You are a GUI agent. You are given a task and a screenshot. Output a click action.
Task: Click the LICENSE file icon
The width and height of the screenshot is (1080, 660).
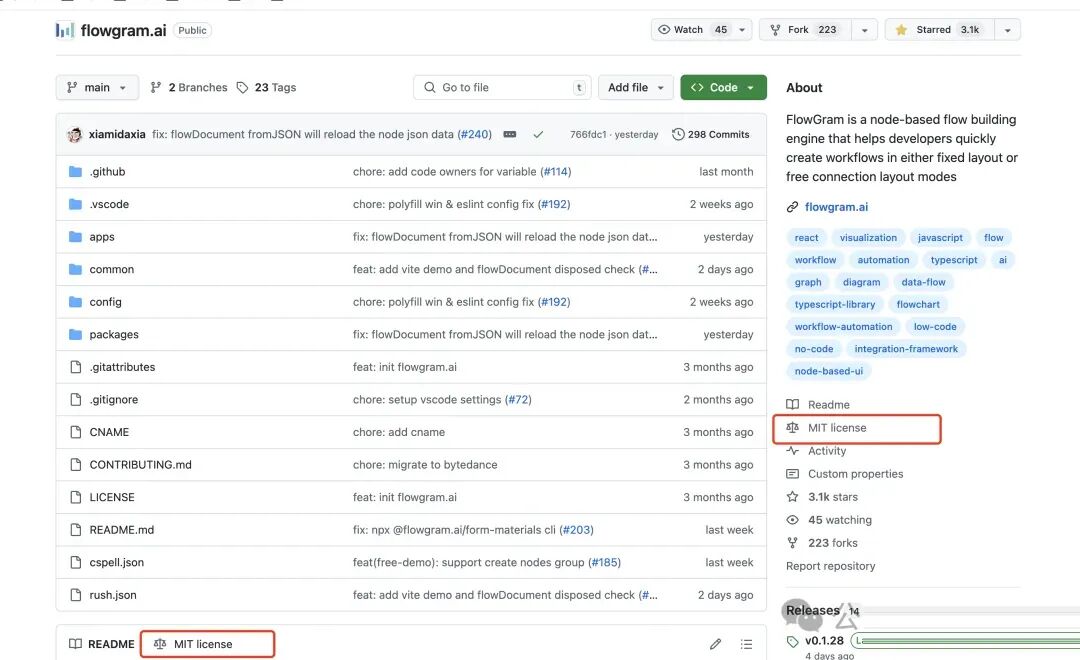(x=76, y=497)
